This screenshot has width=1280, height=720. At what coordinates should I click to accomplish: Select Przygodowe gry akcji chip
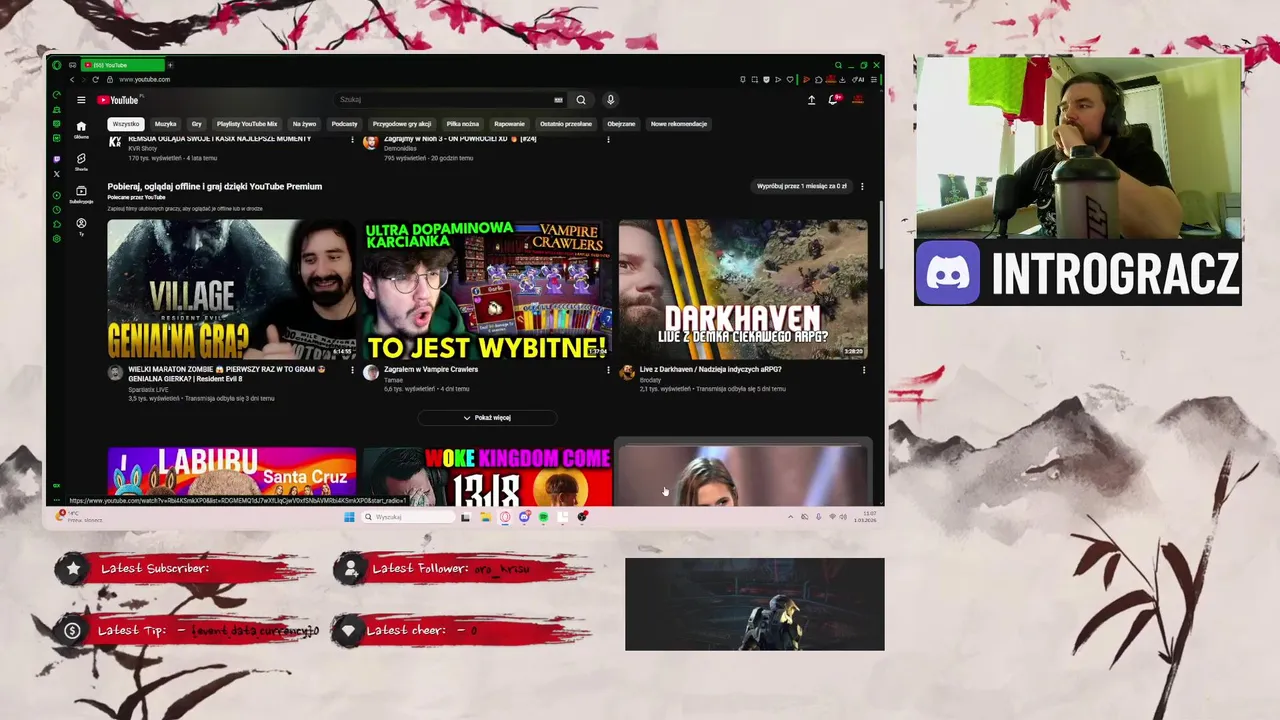[402, 124]
